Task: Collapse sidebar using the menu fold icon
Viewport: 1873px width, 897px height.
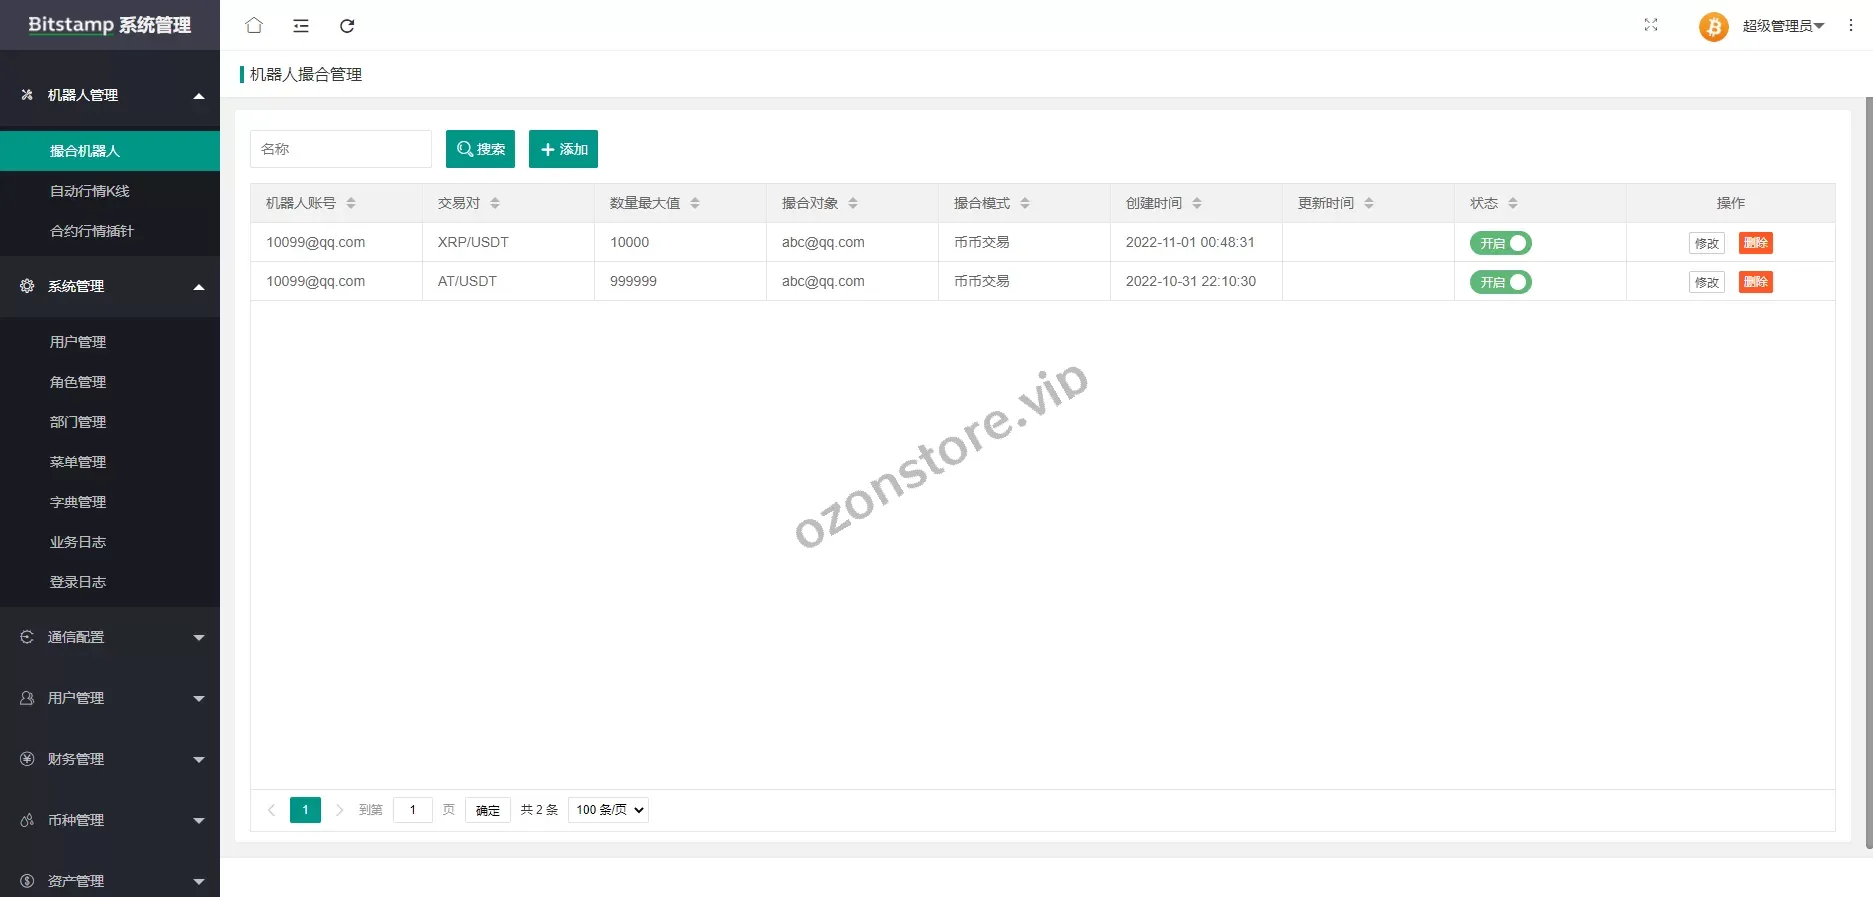Action: (x=301, y=26)
